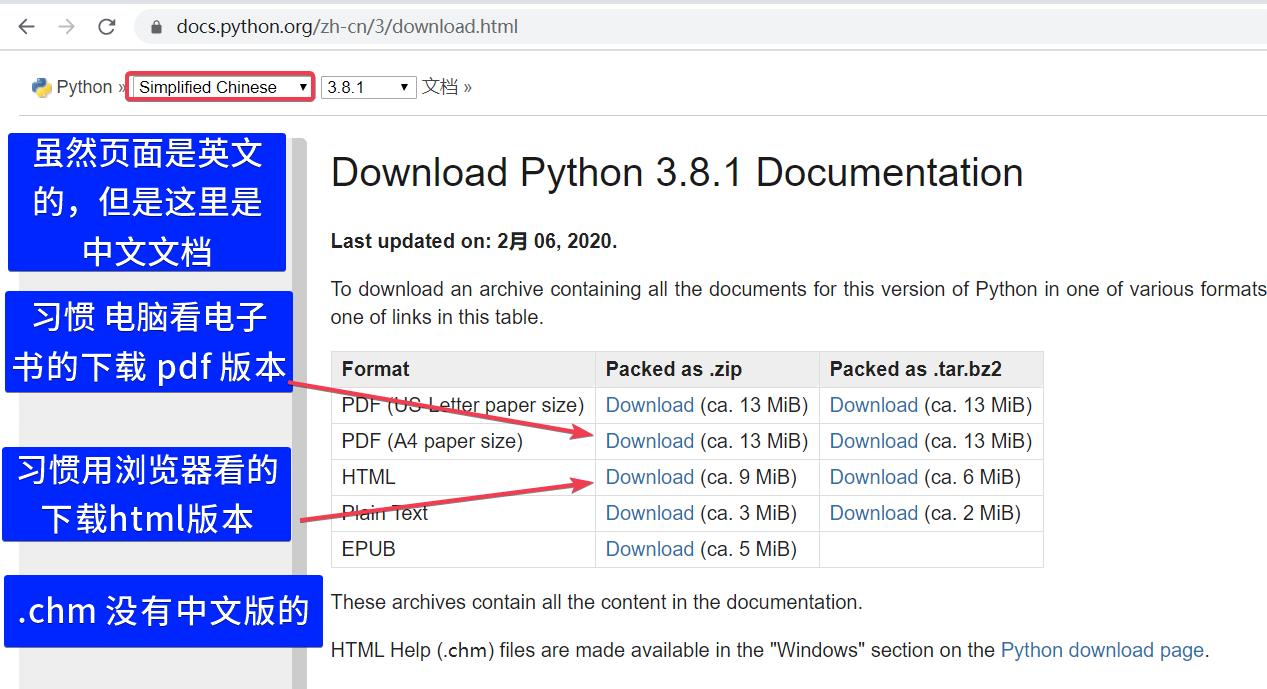Download Plain Text as .tar.bz2
This screenshot has height=689, width=1267.
[873, 513]
